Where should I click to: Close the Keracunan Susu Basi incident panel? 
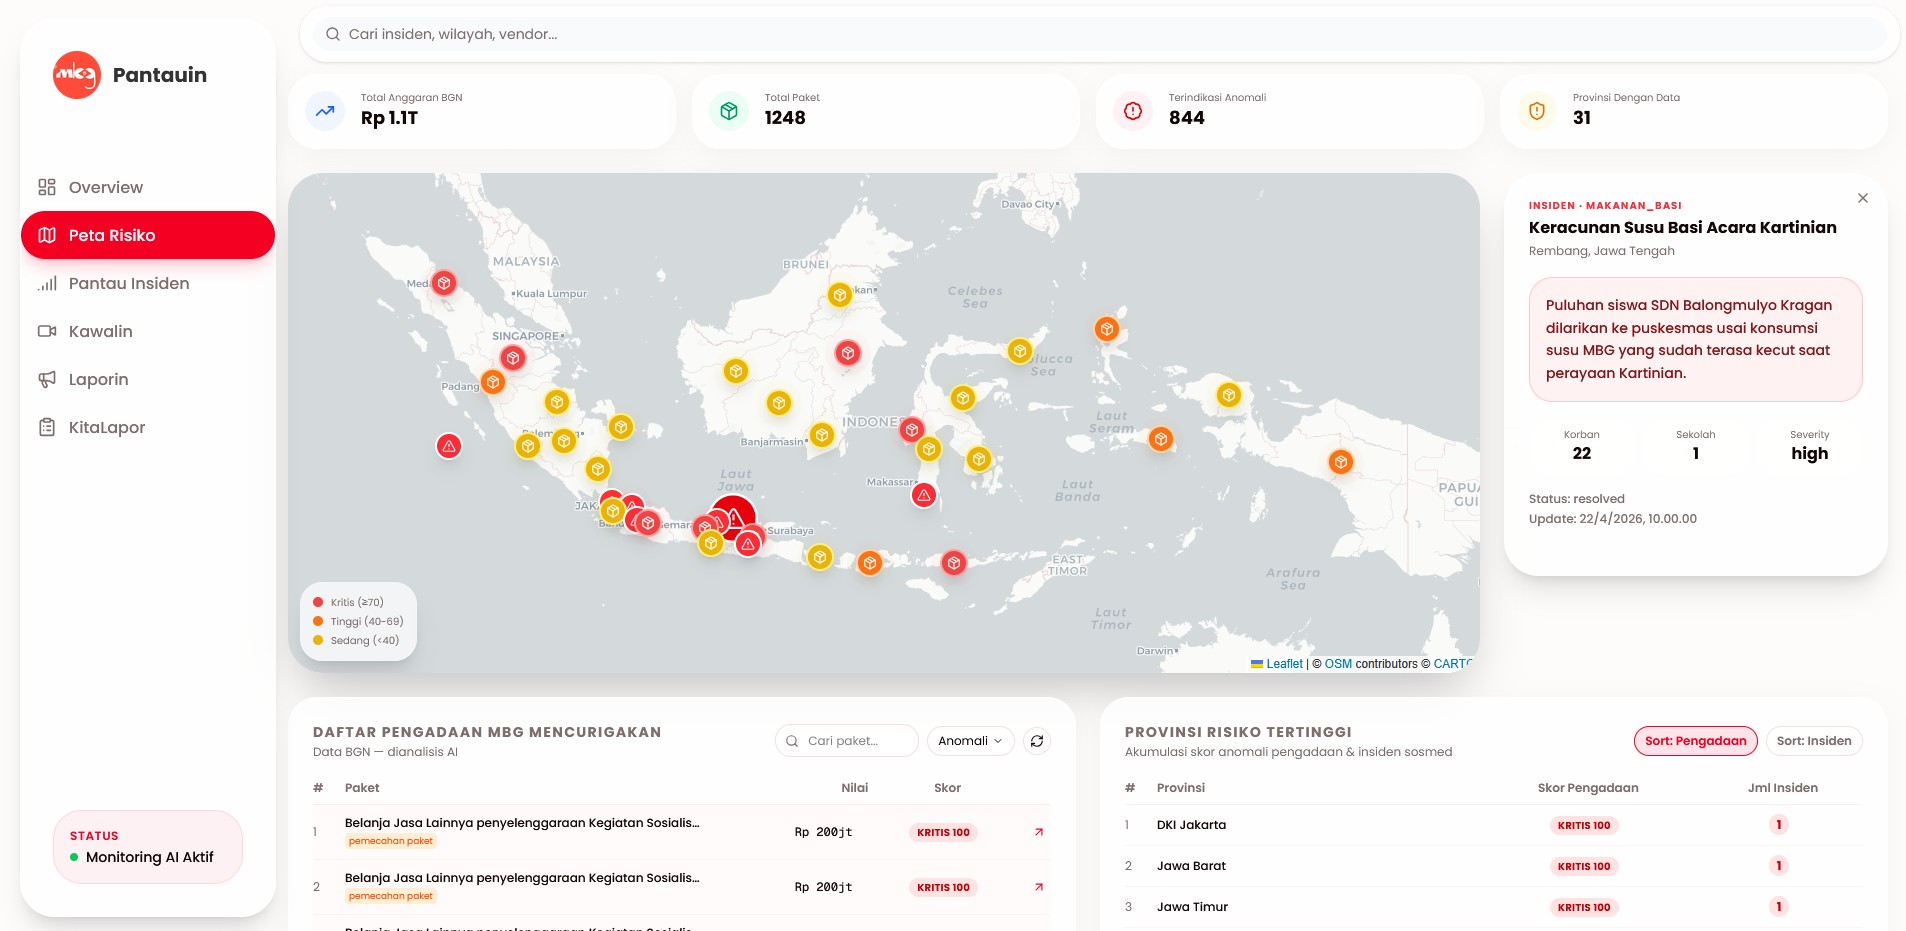(x=1863, y=198)
